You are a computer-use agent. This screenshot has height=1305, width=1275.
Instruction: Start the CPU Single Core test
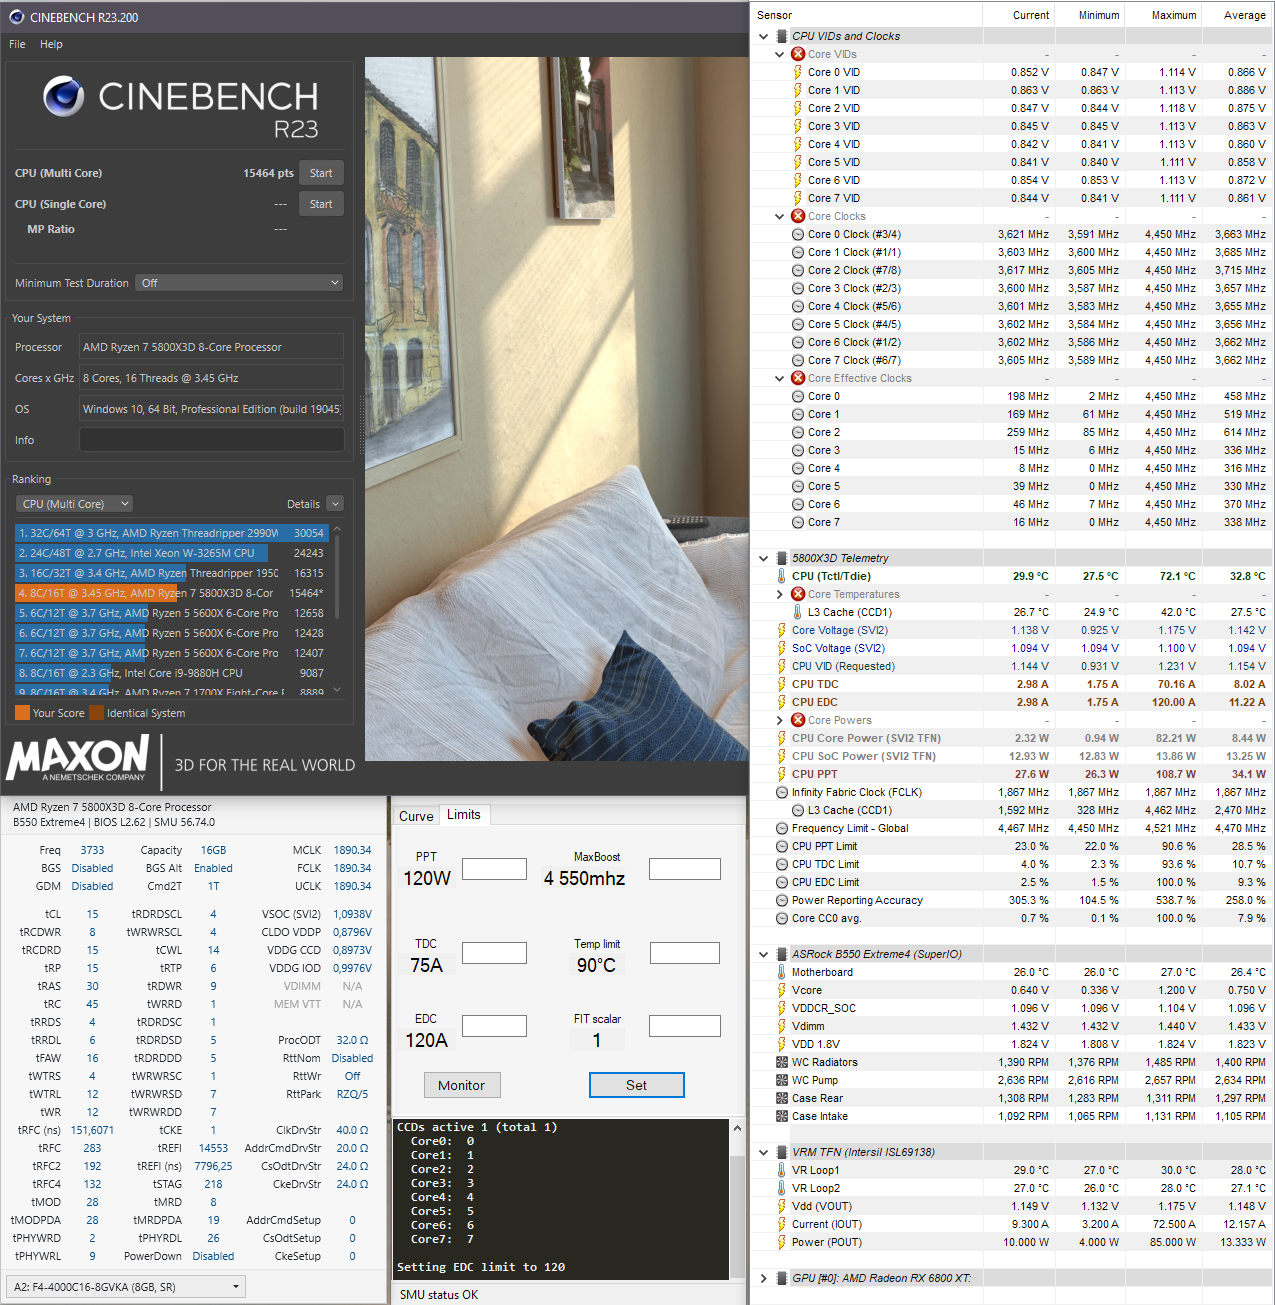point(321,204)
